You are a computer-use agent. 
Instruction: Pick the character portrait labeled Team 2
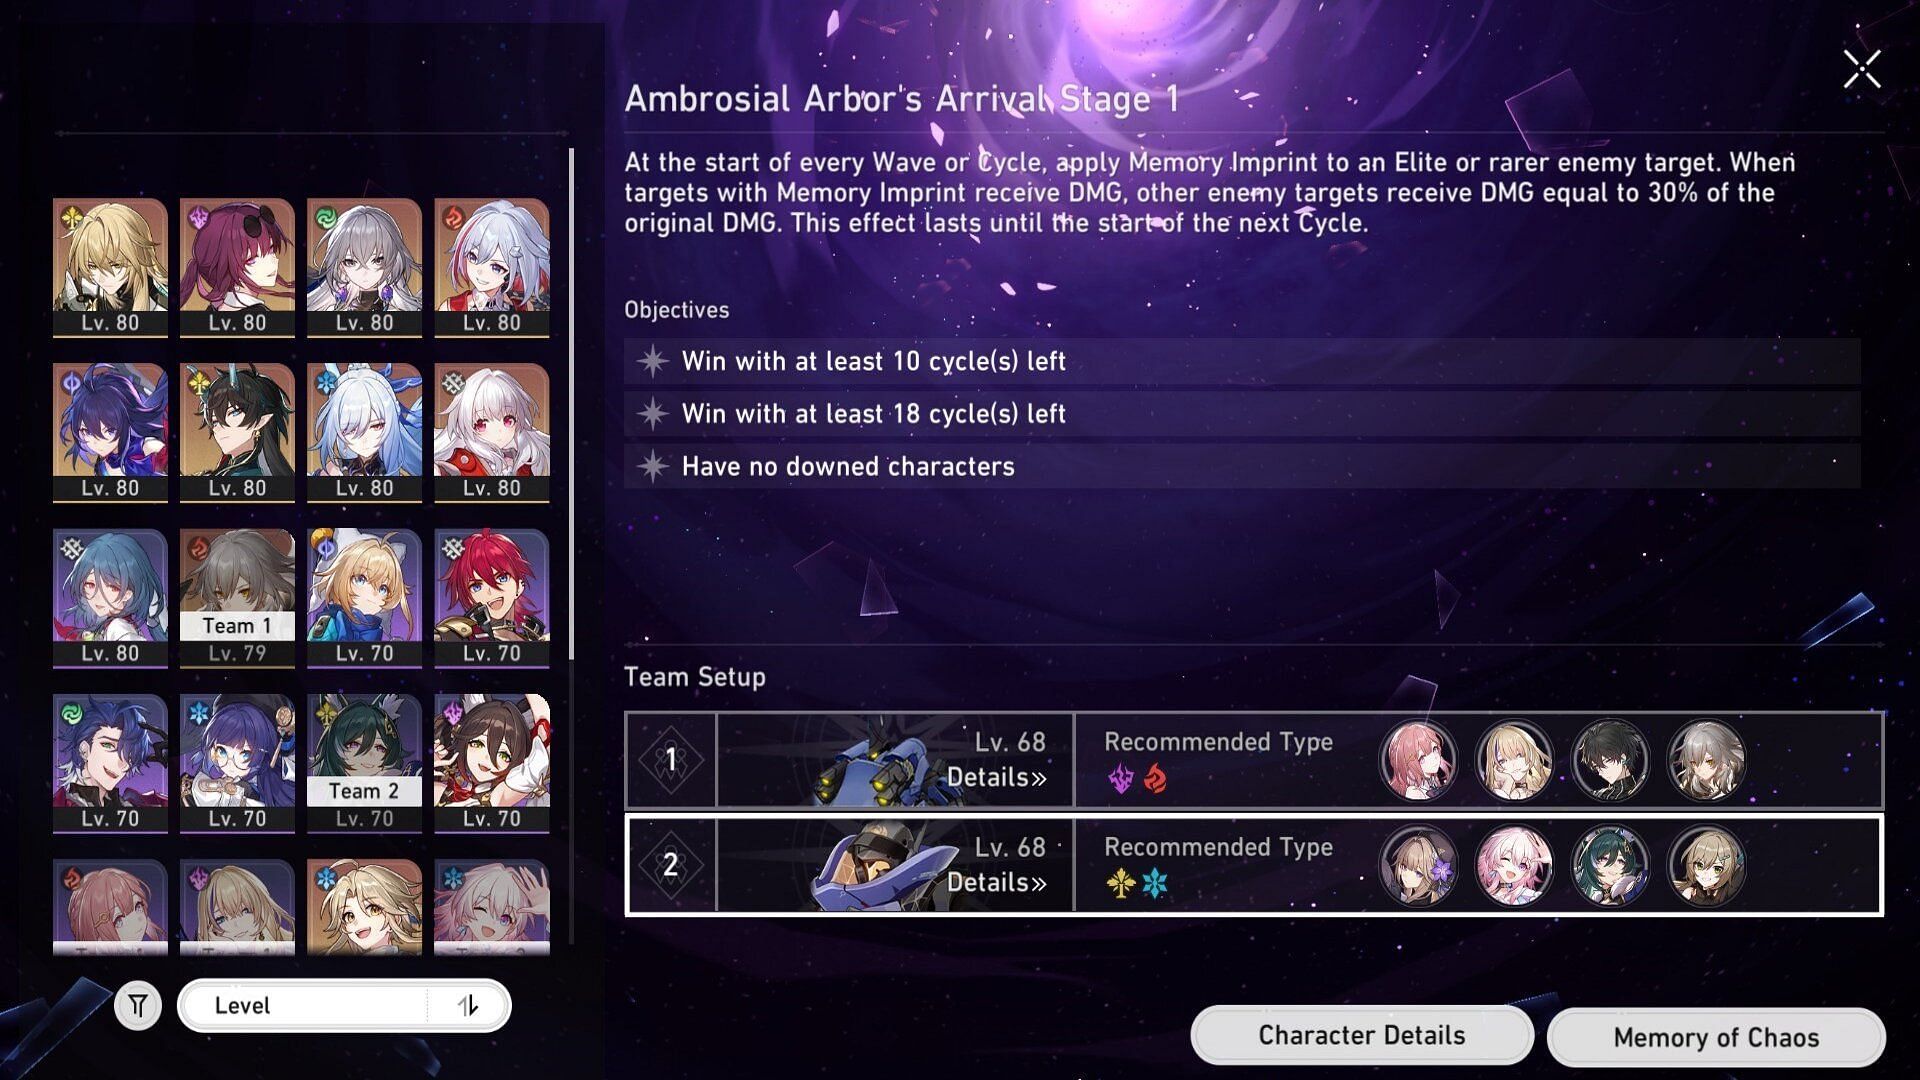pyautogui.click(x=364, y=763)
